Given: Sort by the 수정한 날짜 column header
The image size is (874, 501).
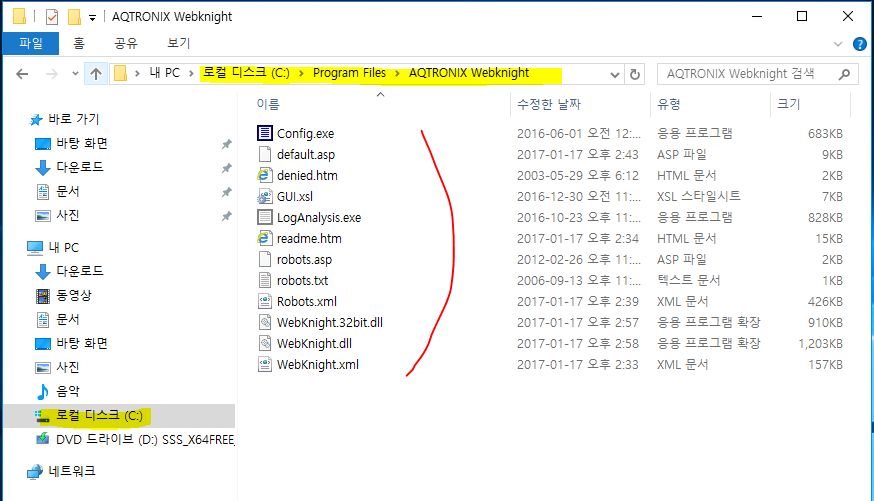Looking at the screenshot, I should (x=549, y=104).
